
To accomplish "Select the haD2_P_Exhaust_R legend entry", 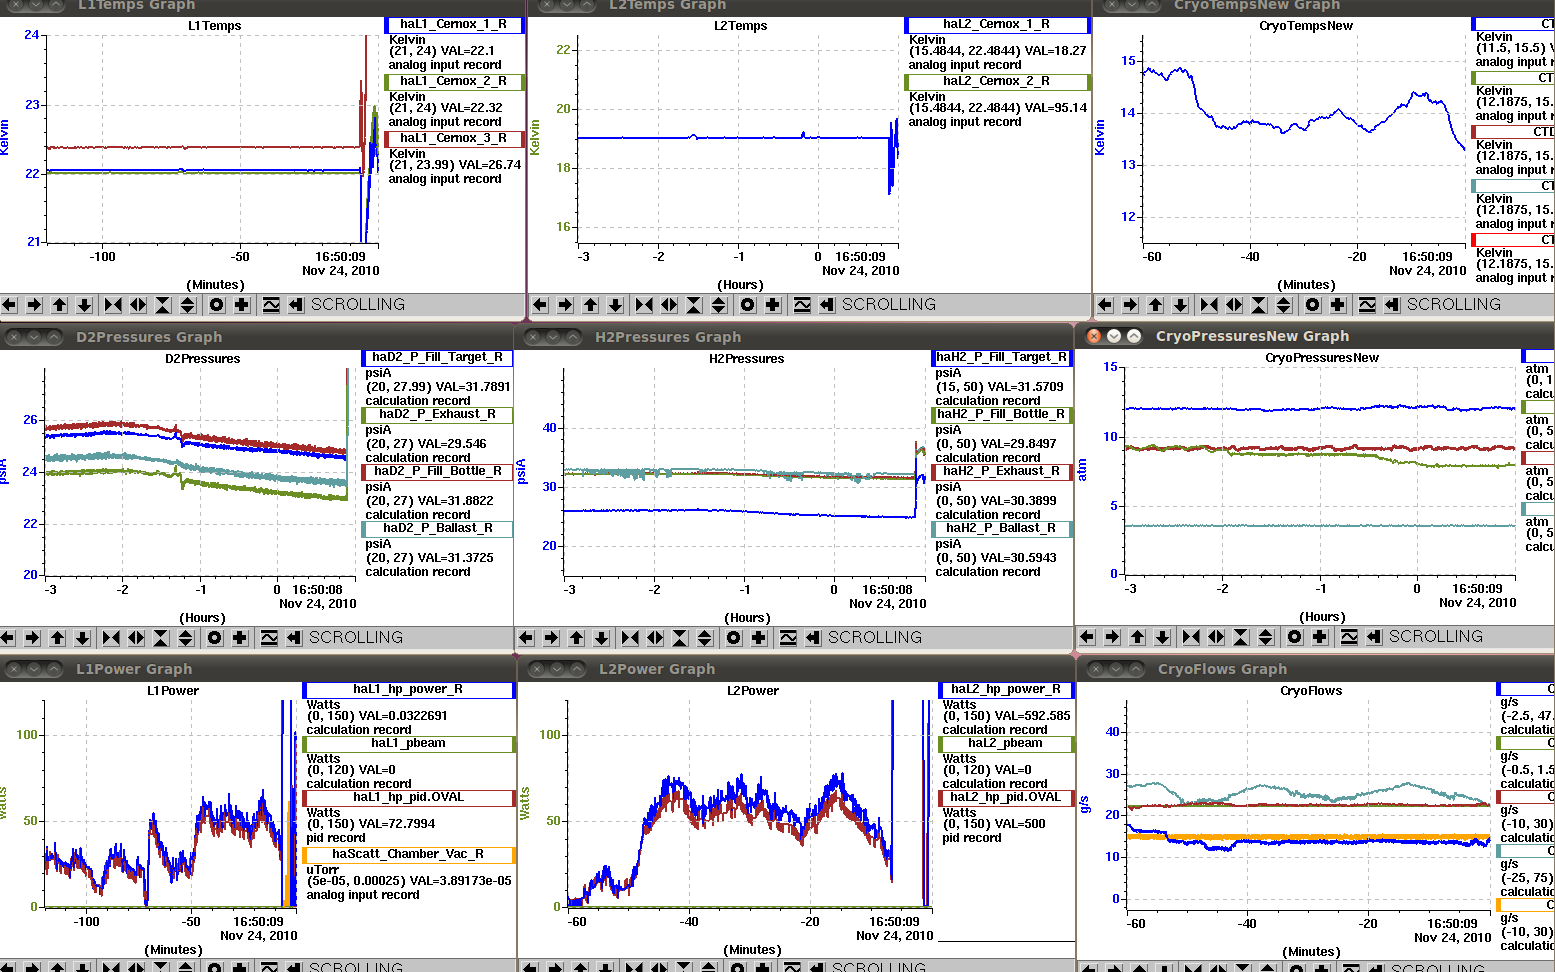I will (x=437, y=415).
